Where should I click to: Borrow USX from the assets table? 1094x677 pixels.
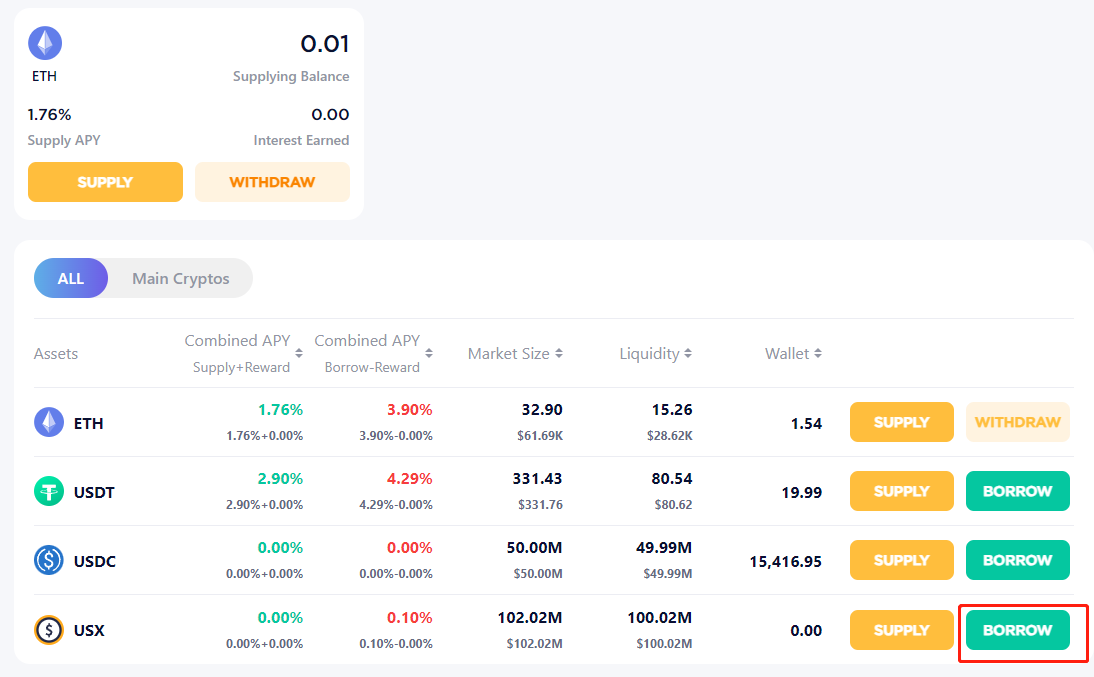click(x=1017, y=630)
